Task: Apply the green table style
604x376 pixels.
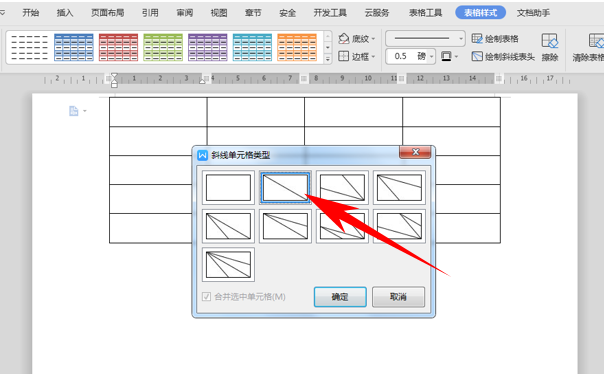Action: (163, 47)
